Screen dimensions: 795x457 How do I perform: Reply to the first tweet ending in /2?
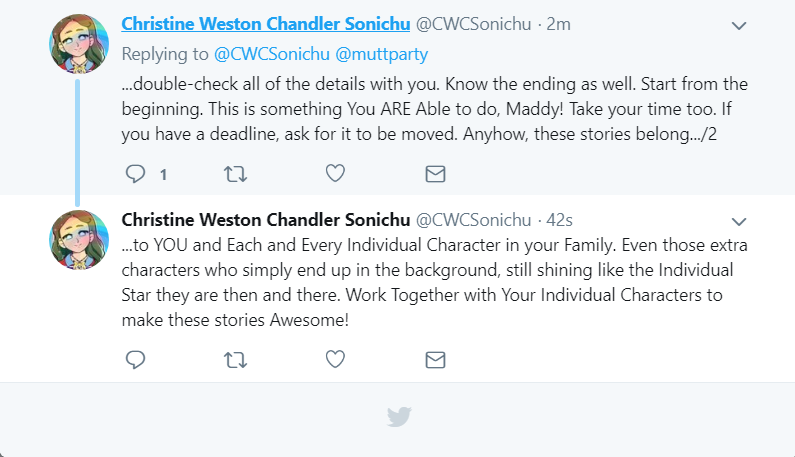tap(135, 174)
